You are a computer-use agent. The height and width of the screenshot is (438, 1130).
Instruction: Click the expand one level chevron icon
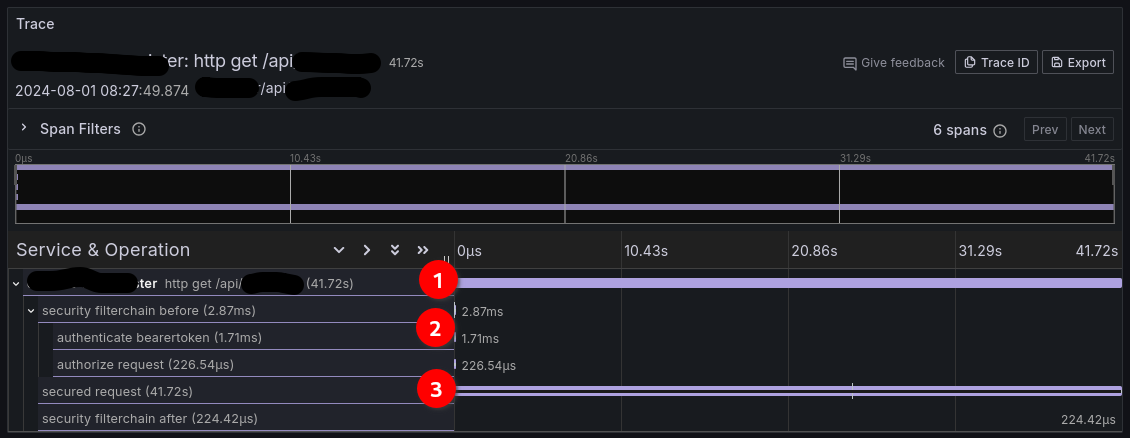coord(339,250)
